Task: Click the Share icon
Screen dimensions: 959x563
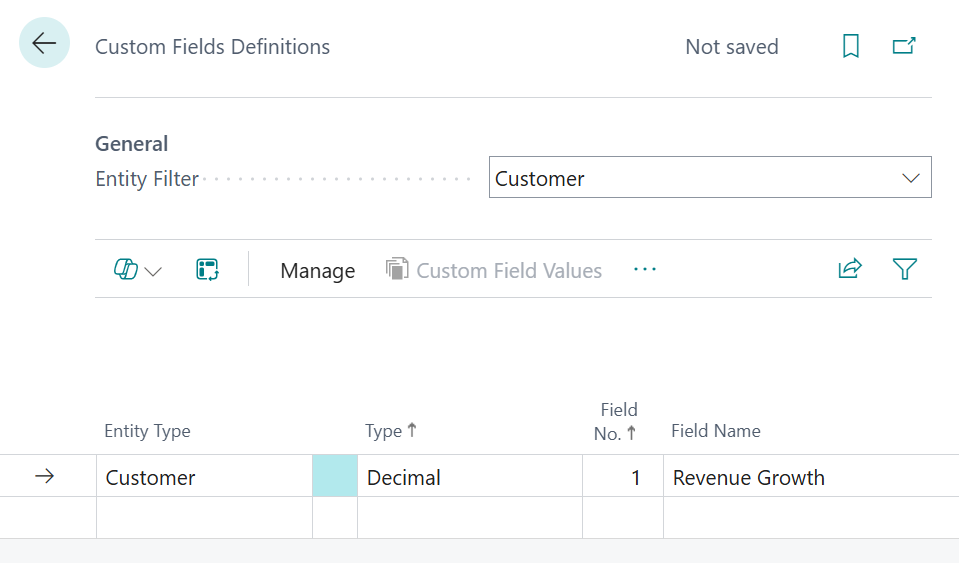Action: point(849,269)
